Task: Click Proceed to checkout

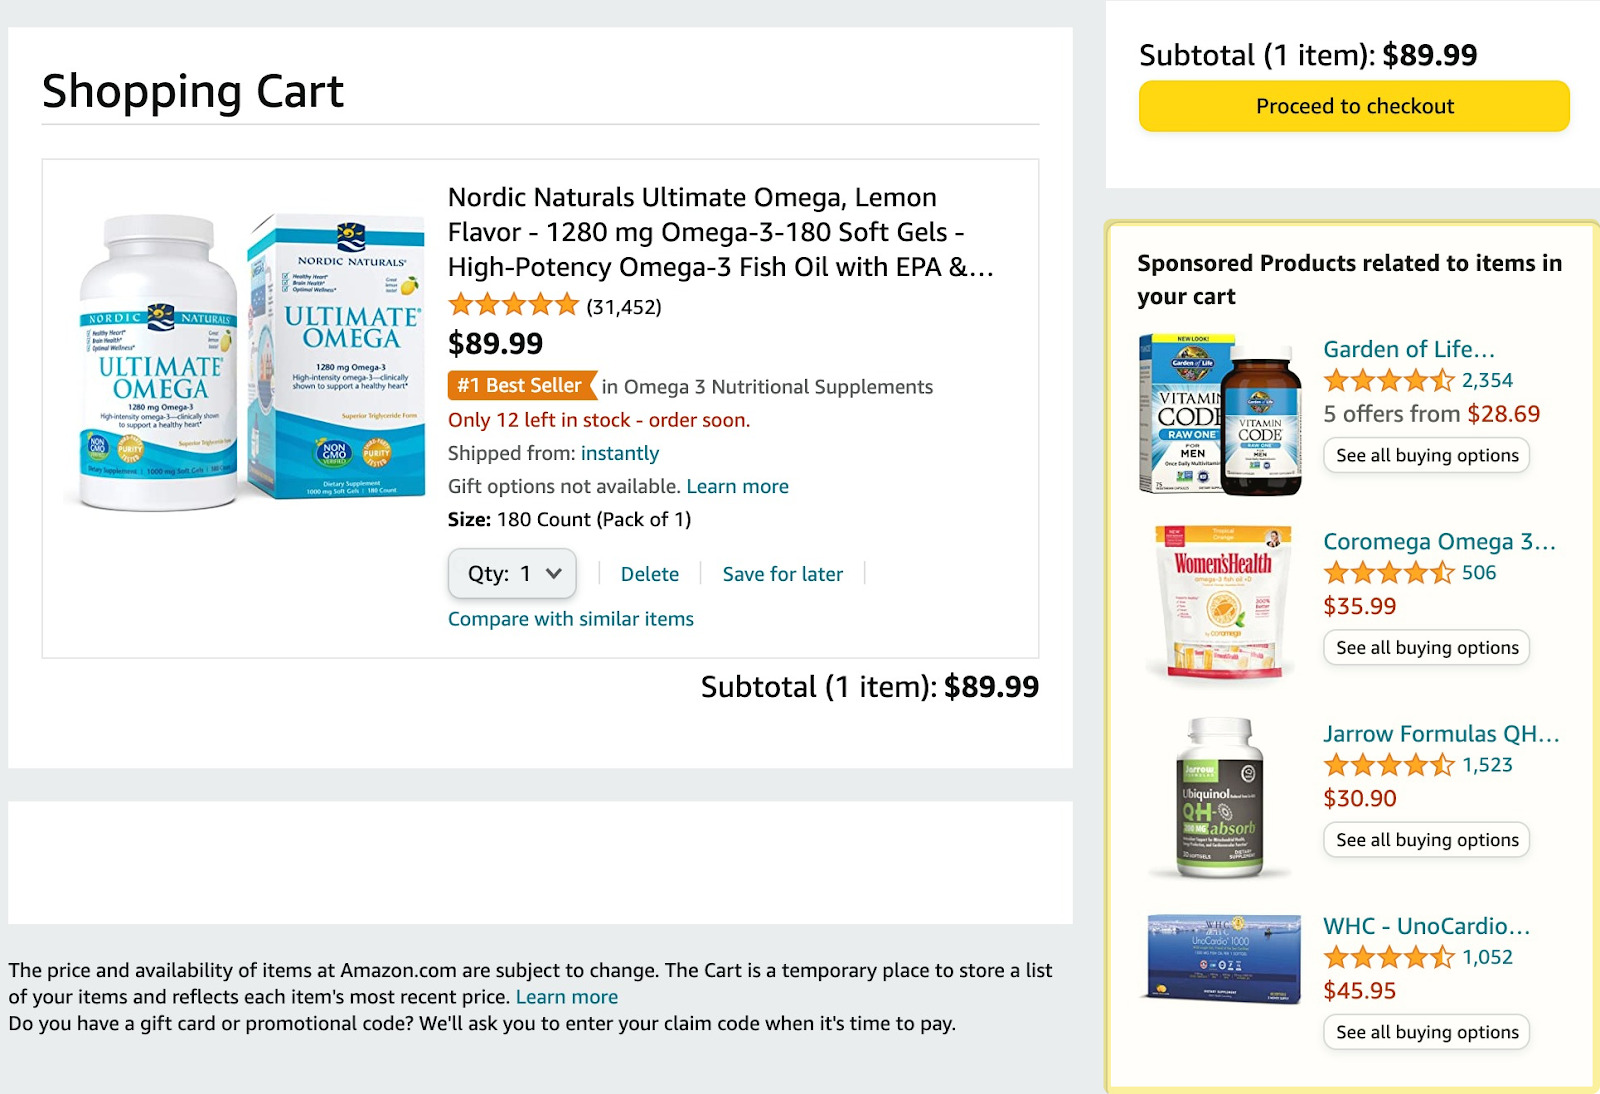Action: [x=1353, y=106]
